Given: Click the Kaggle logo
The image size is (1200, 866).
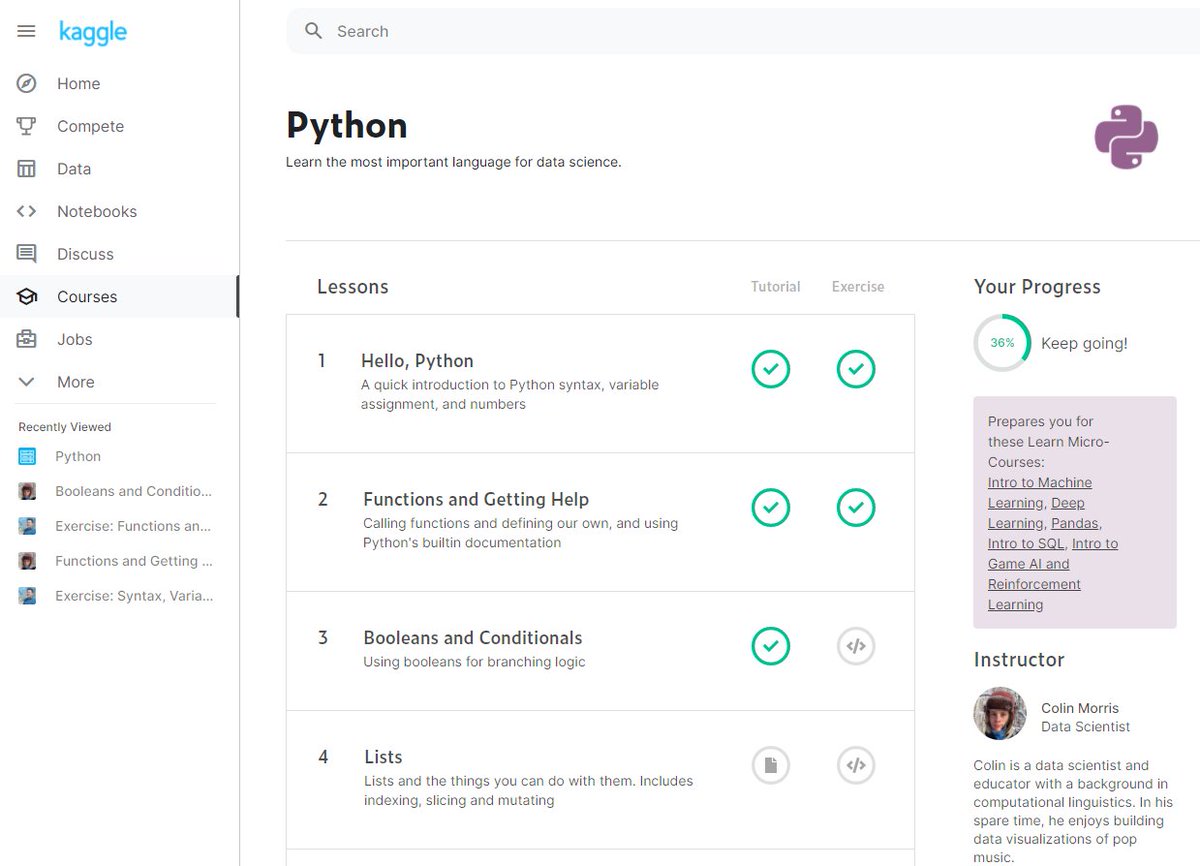Looking at the screenshot, I should tap(92, 32).
